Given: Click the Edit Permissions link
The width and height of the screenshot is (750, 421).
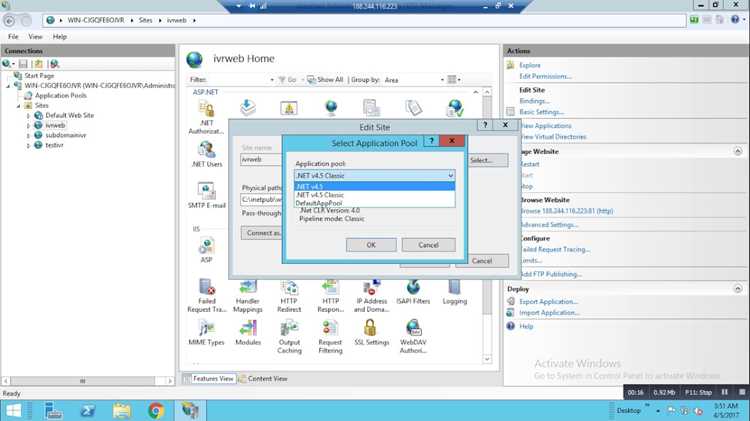Looking at the screenshot, I should (x=545, y=77).
